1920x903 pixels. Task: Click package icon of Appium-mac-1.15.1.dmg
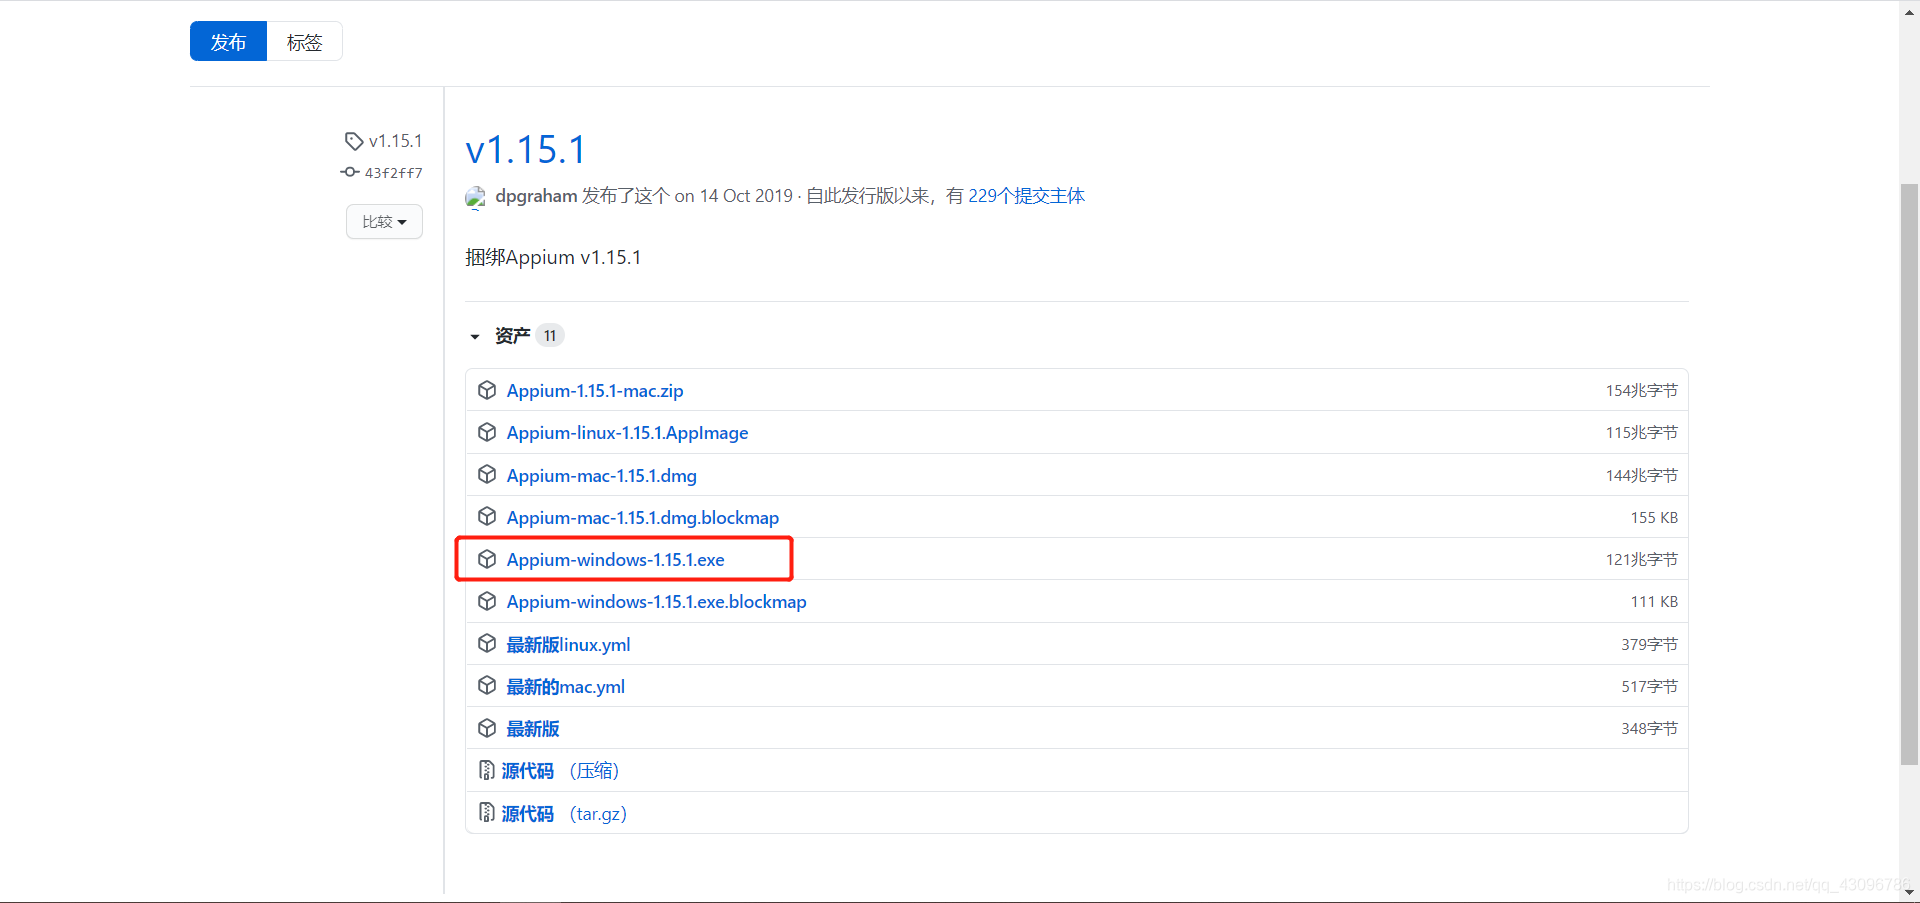pyautogui.click(x=487, y=474)
